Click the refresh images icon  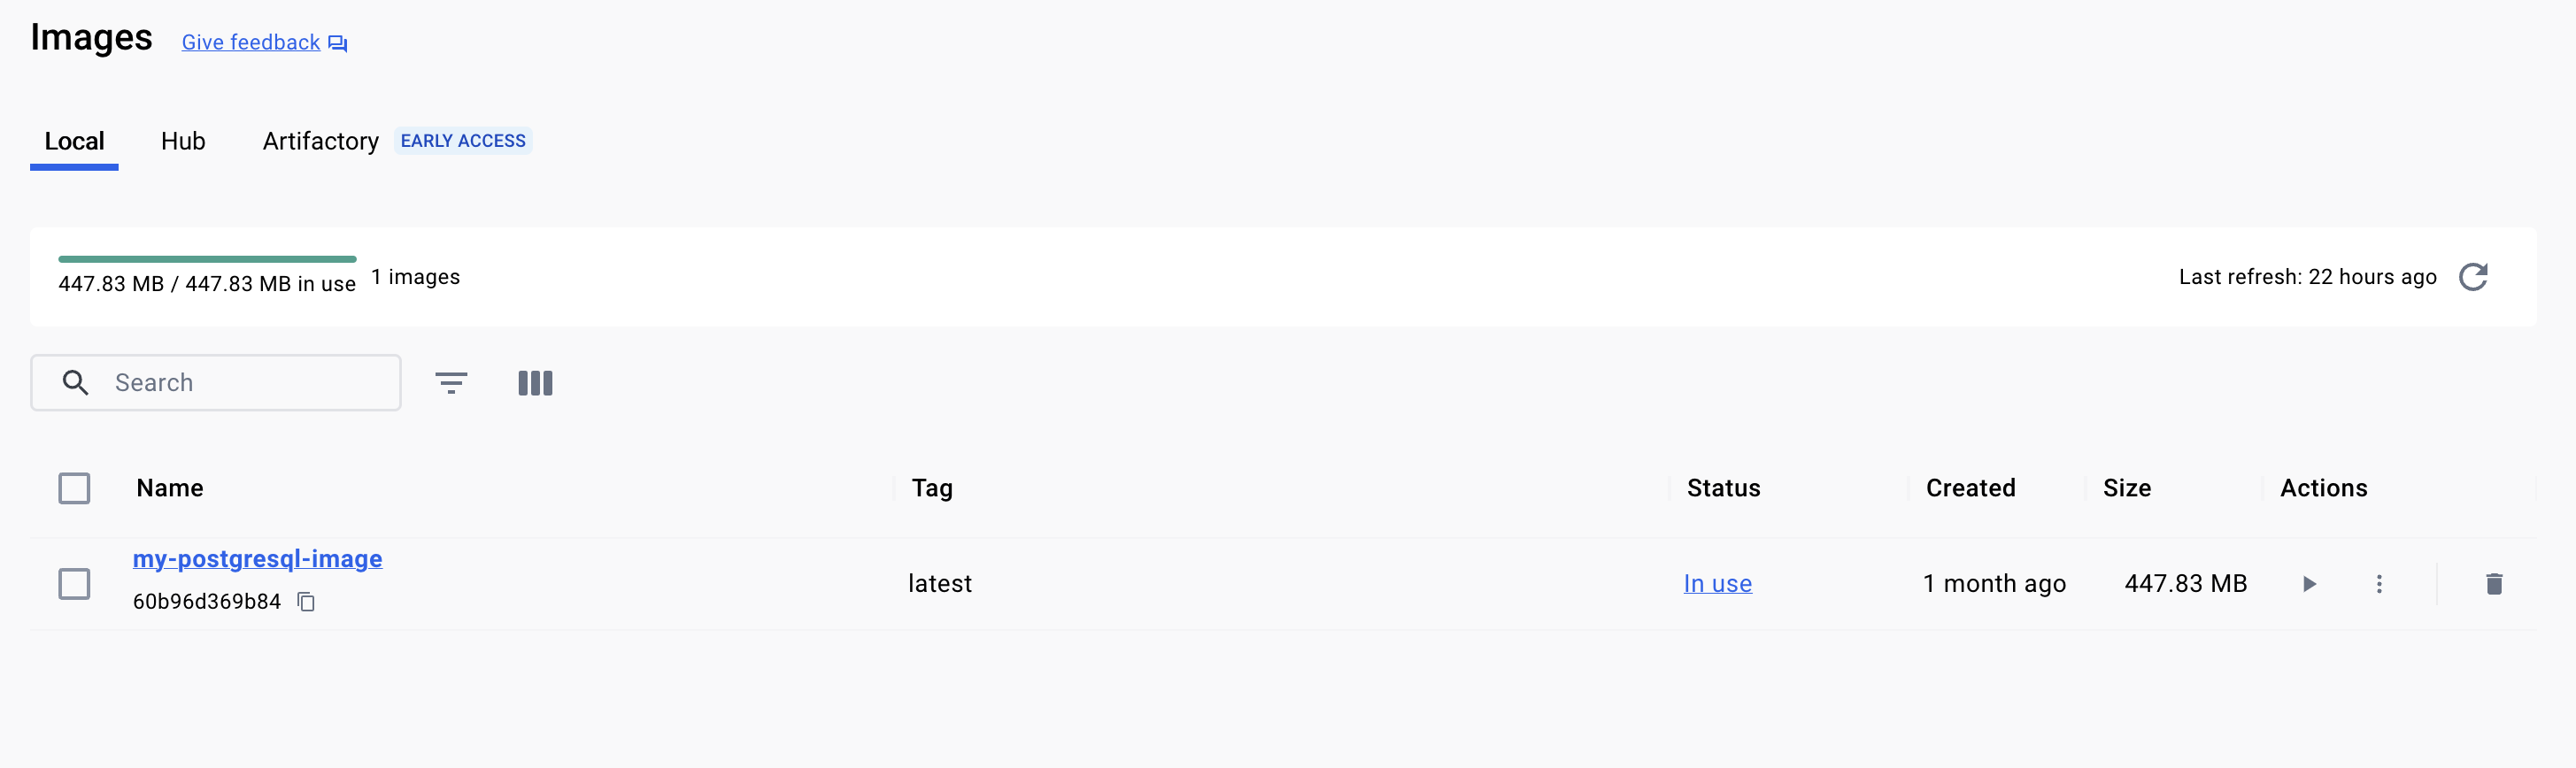point(2472,277)
